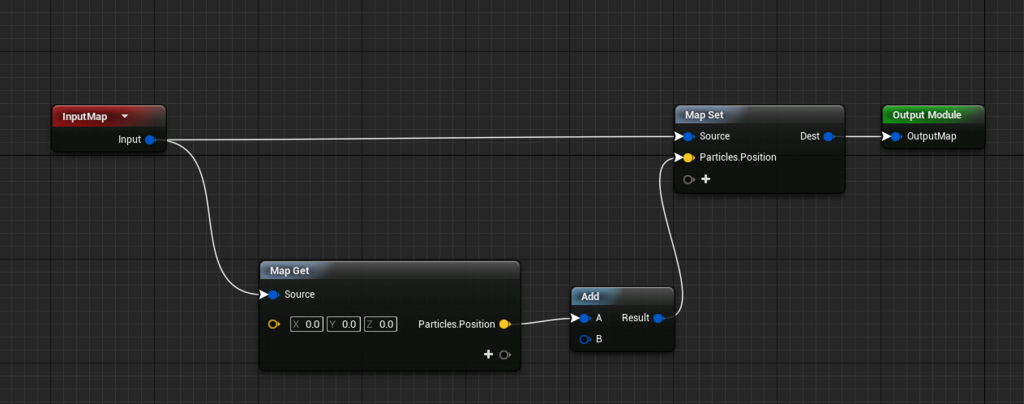
Task: Click the empty grey input pin on Map Set
Action: pos(688,179)
